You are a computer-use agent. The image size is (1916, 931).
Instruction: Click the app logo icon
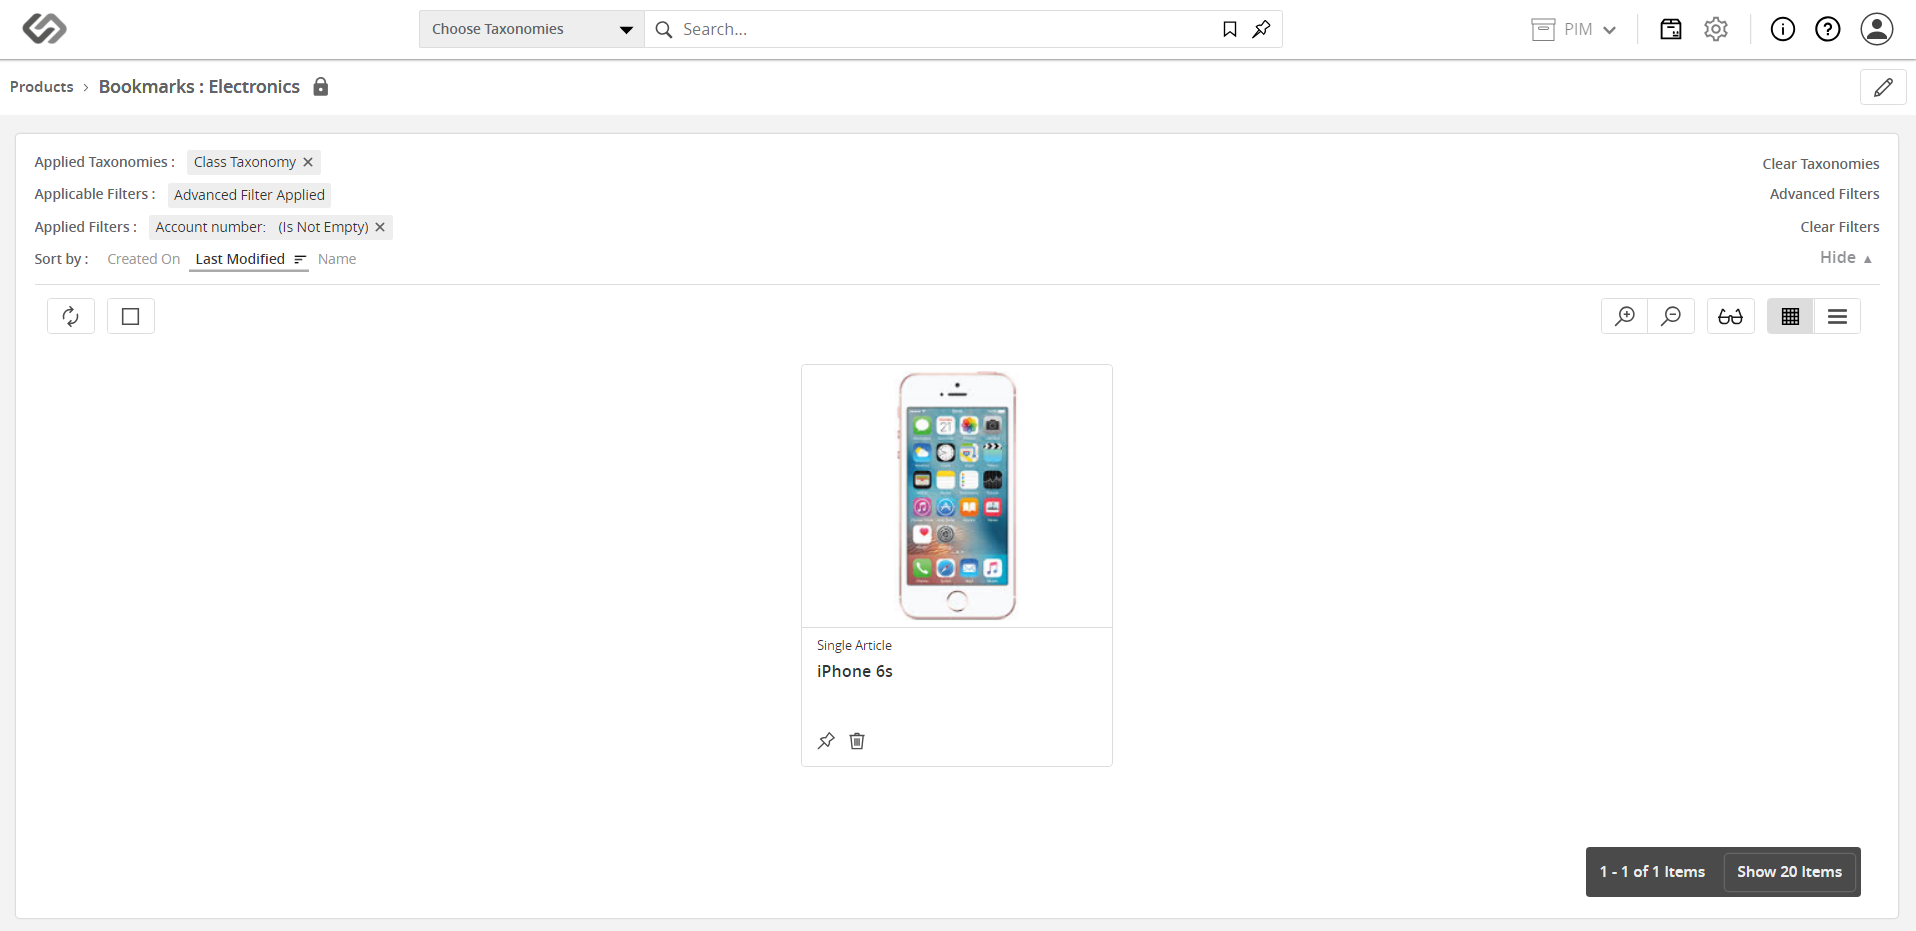coord(45,29)
